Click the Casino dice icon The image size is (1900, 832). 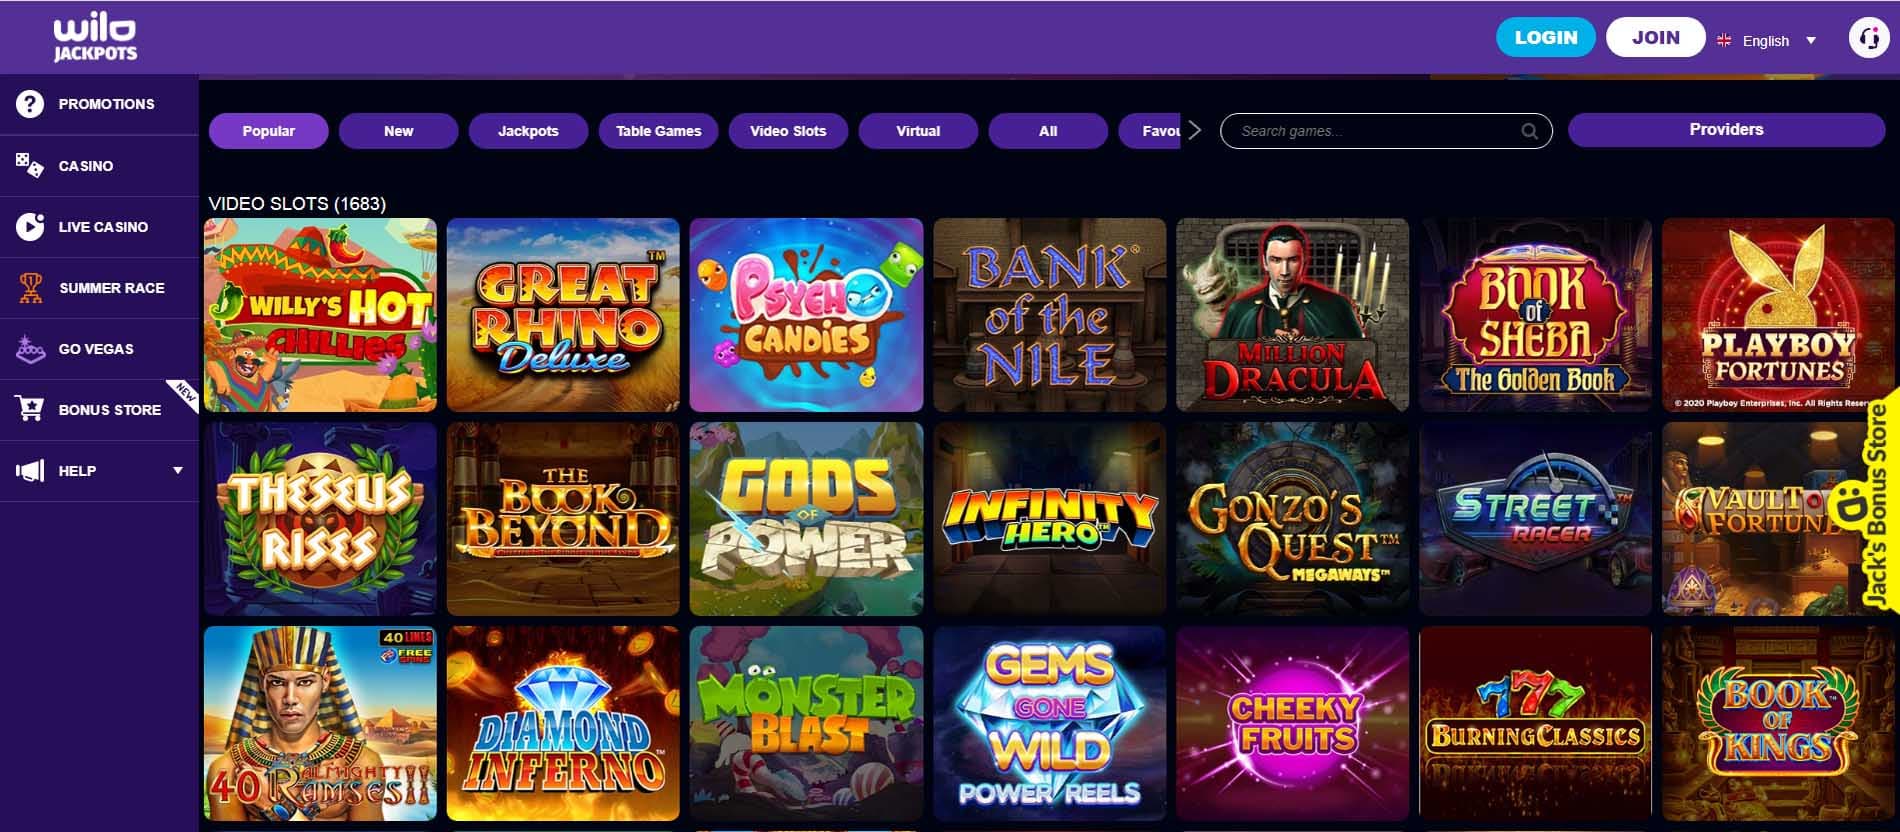tap(30, 165)
